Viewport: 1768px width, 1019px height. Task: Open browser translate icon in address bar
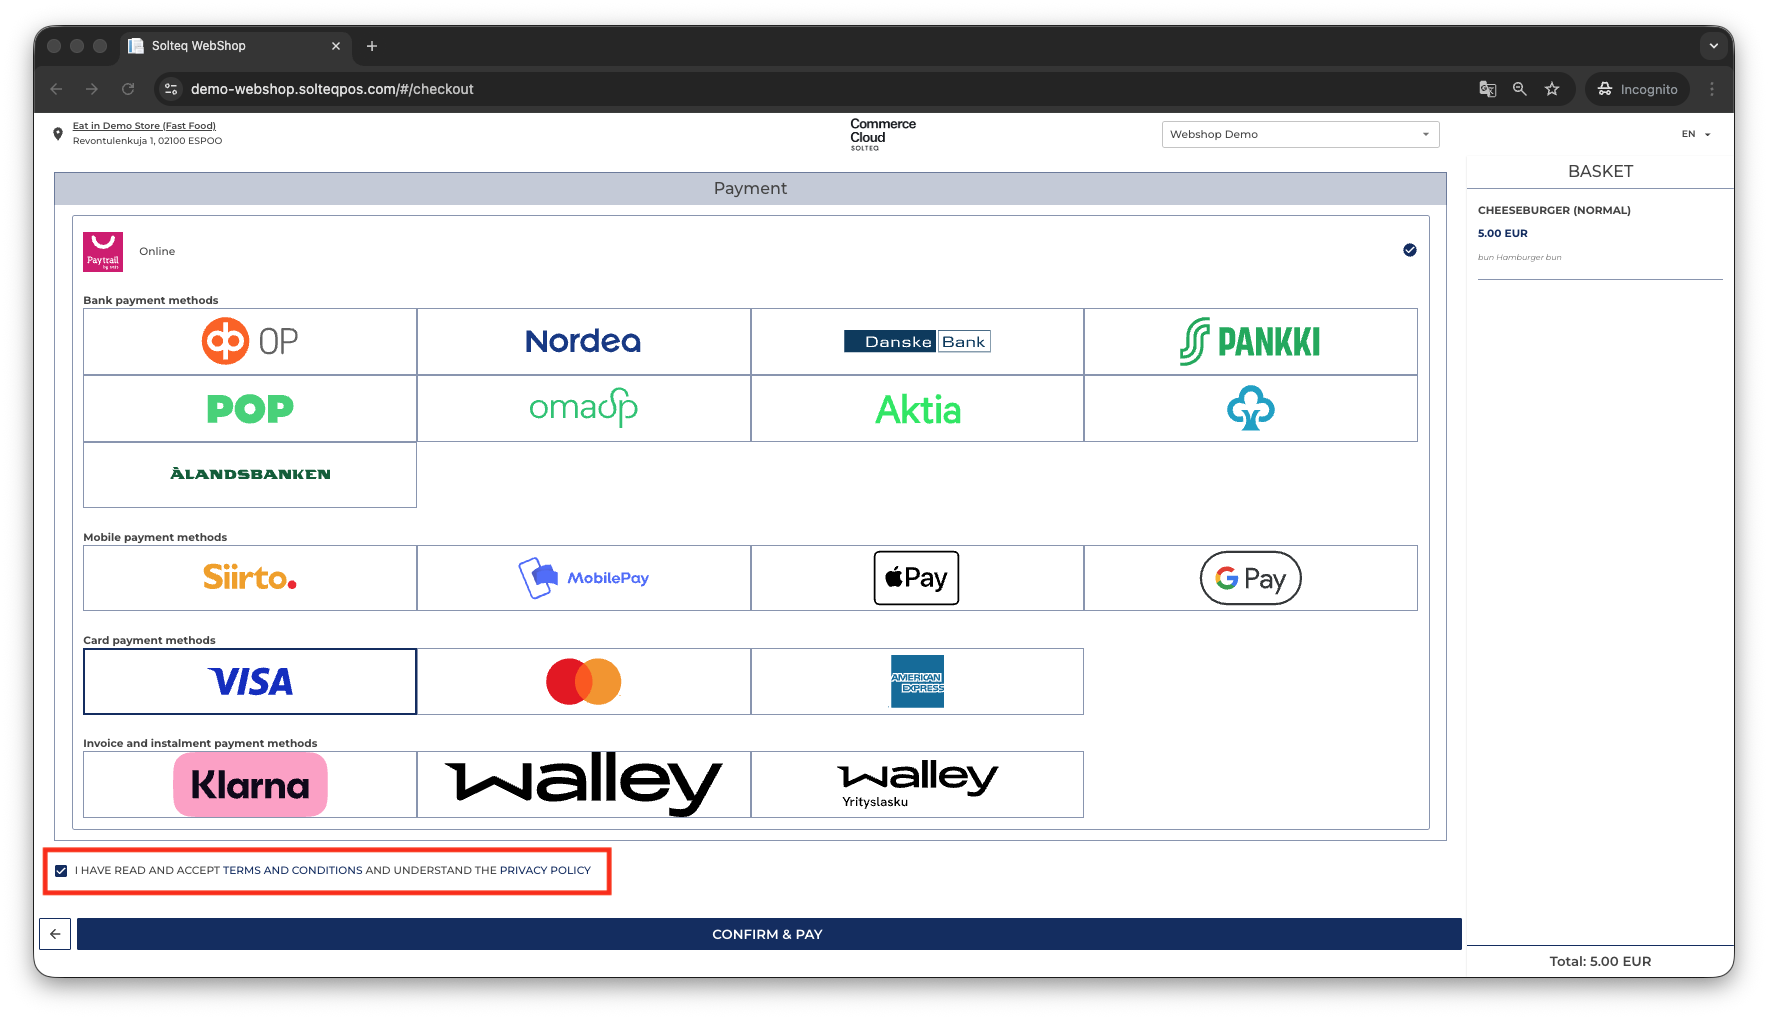tap(1488, 89)
